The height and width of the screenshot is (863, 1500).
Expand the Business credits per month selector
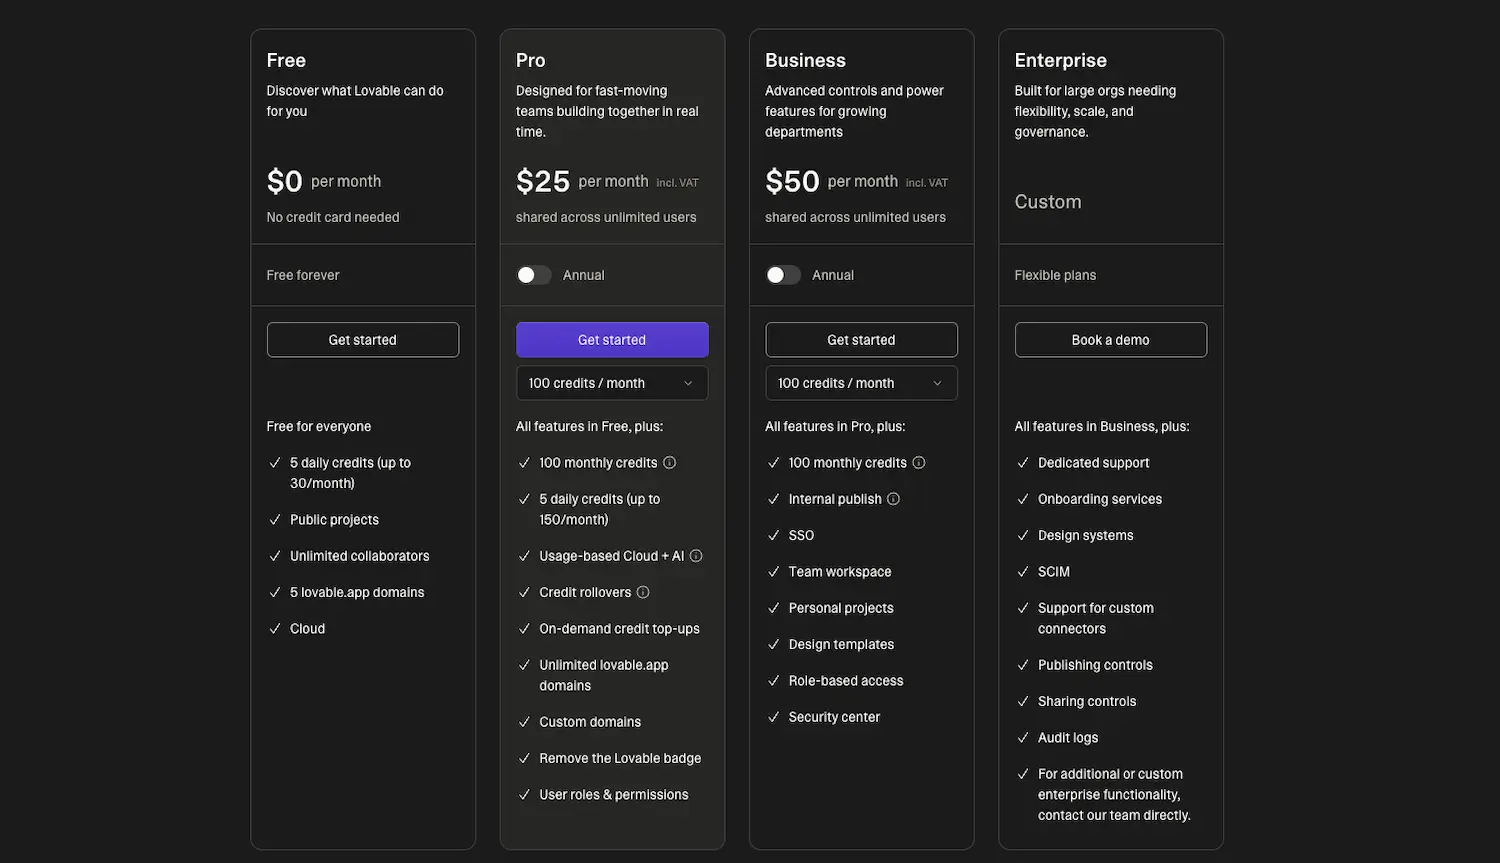(x=861, y=382)
